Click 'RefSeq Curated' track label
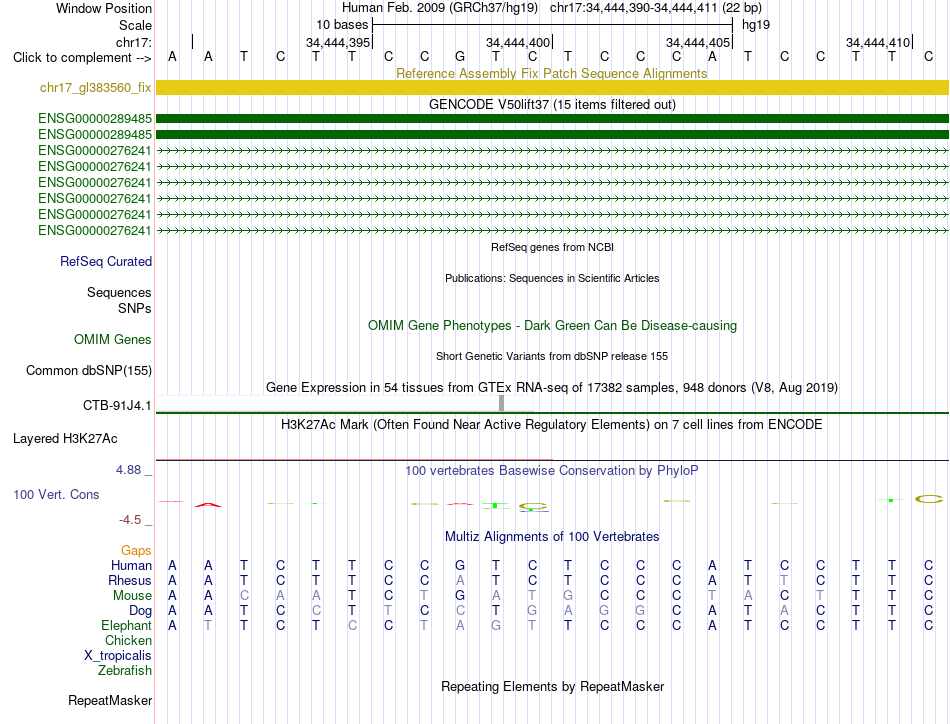Viewport: 950px width, 724px height. click(105, 261)
